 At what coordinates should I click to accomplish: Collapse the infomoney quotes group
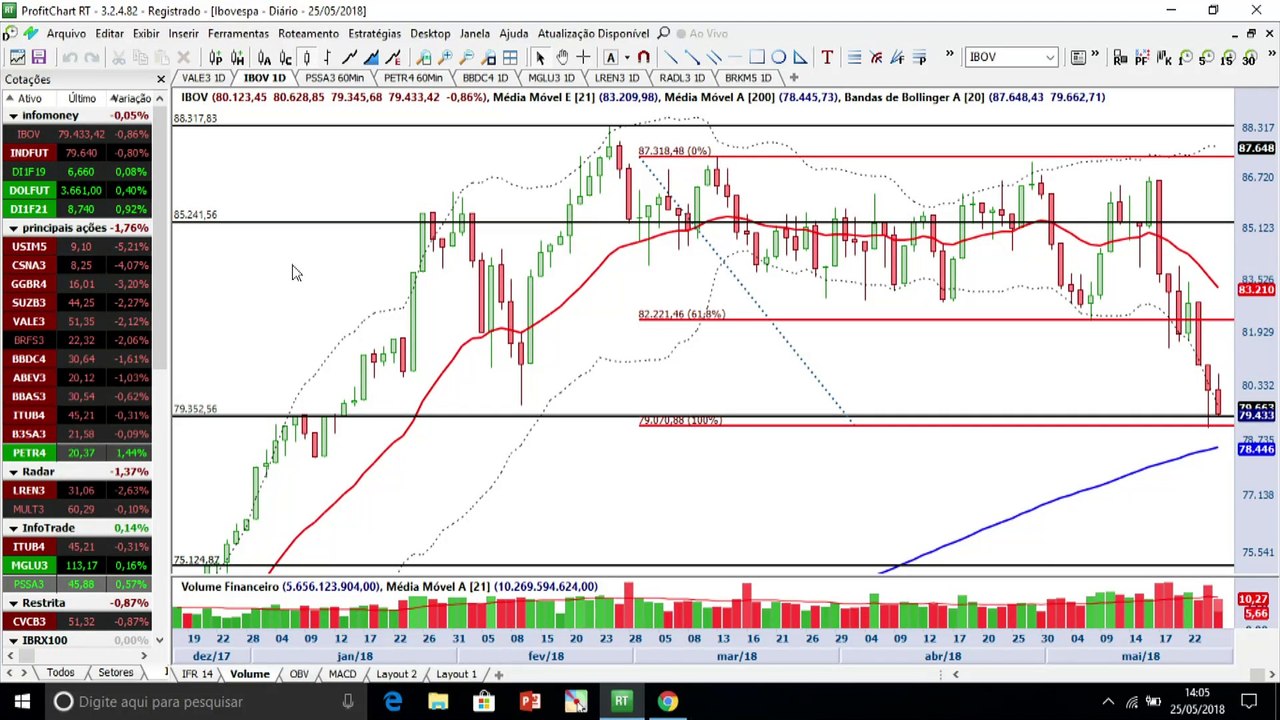coord(13,116)
